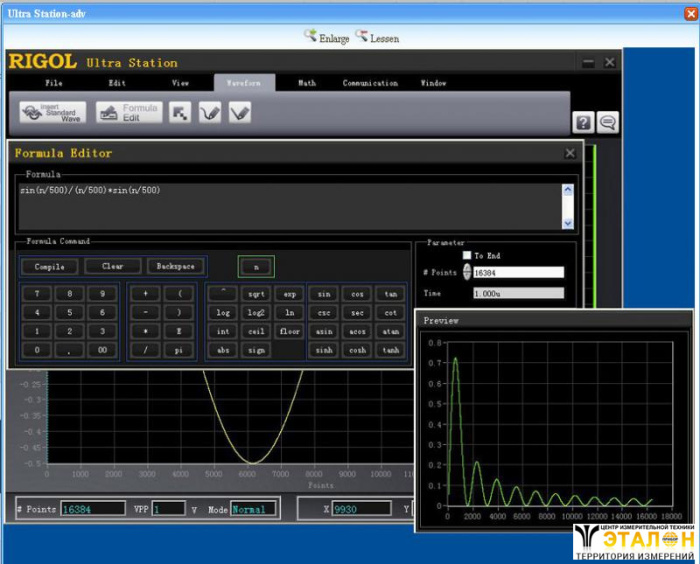Viewport: 700px width, 564px height.
Task: Click the Enlarge magnifier icon
Action: pos(310,37)
